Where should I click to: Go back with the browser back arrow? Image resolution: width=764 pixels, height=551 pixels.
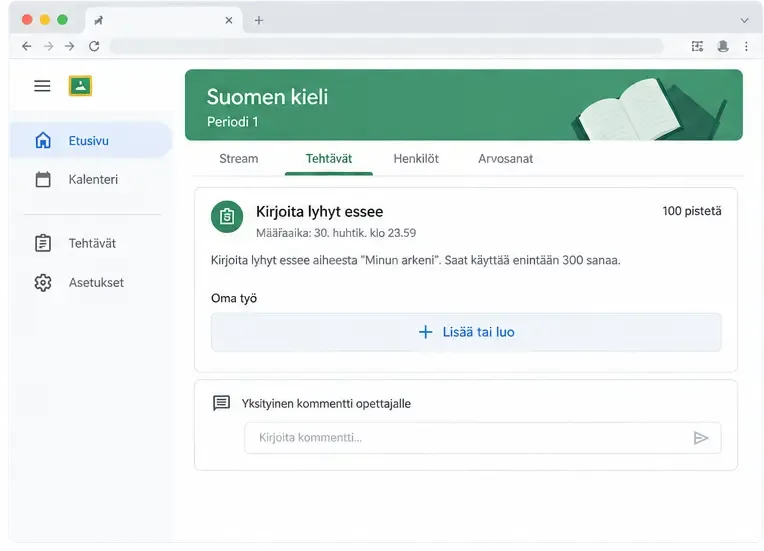[27, 46]
